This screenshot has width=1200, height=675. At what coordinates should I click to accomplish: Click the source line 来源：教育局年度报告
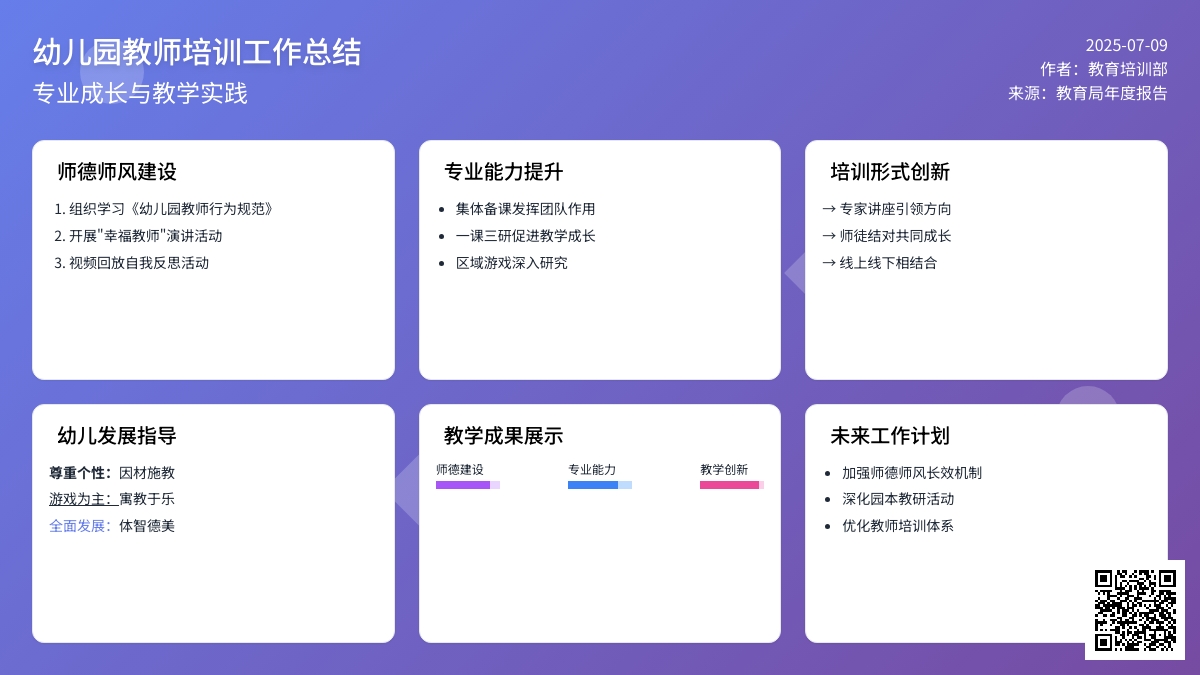point(1088,93)
